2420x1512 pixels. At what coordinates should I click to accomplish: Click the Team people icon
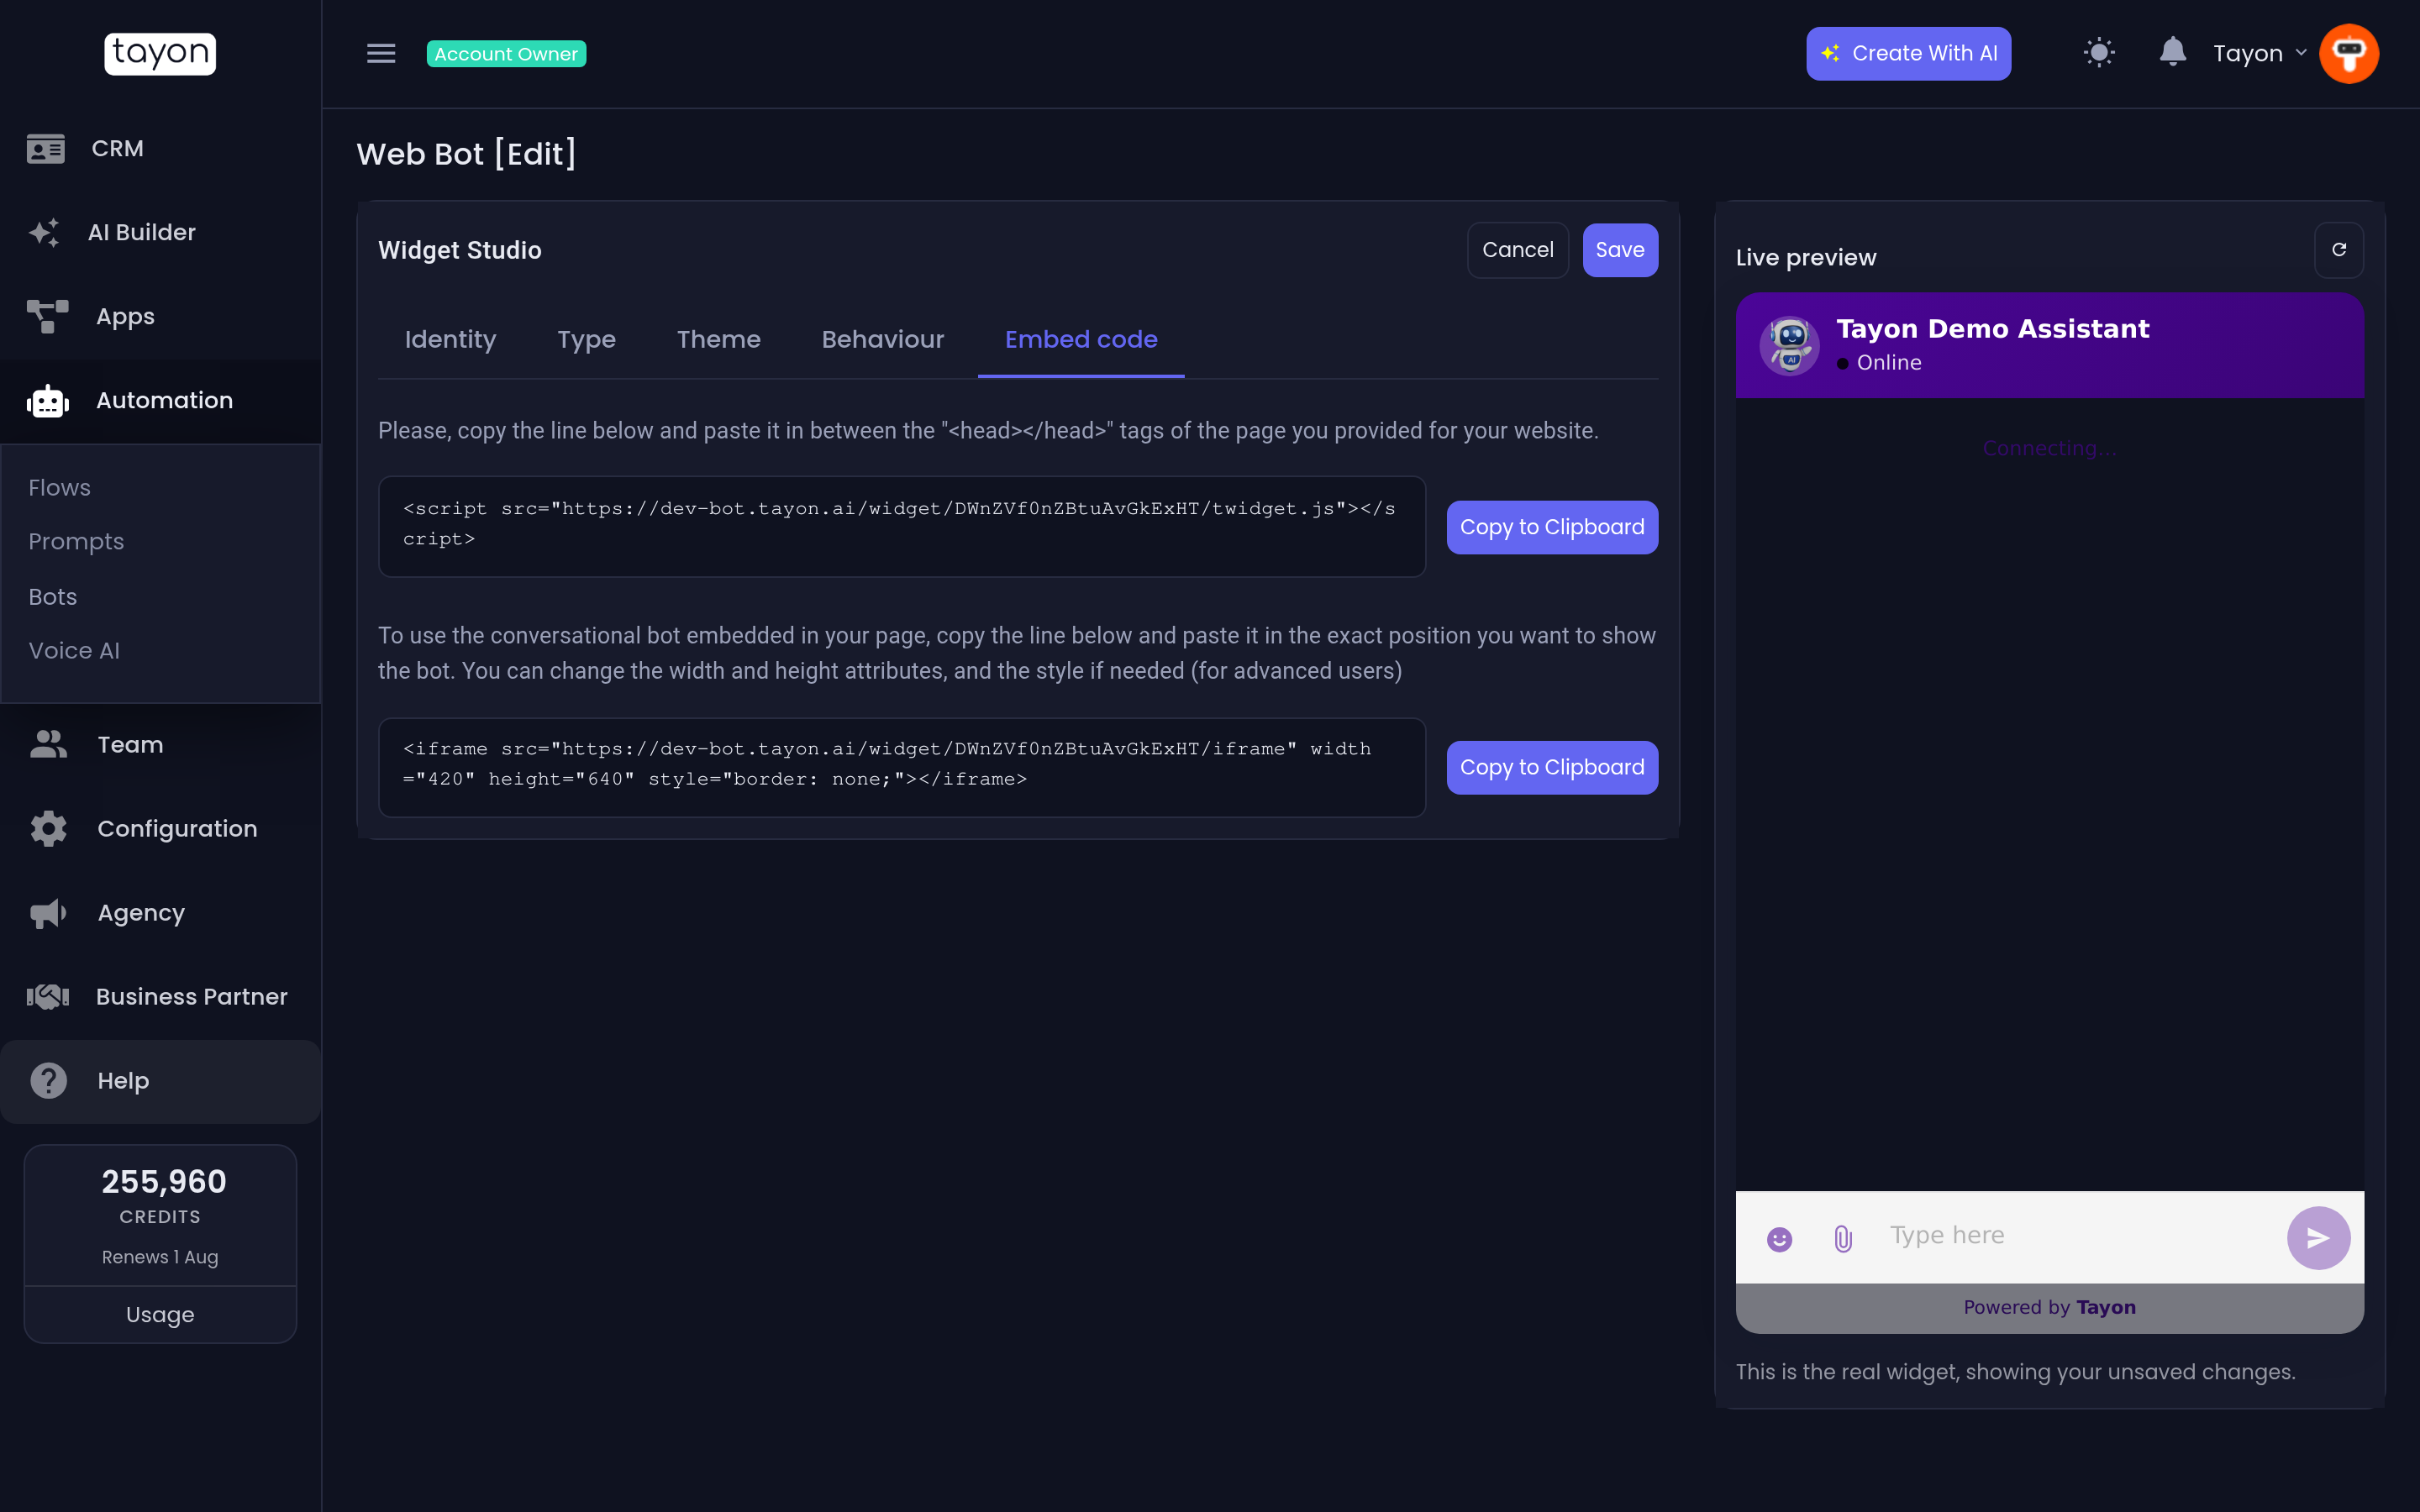click(x=48, y=744)
